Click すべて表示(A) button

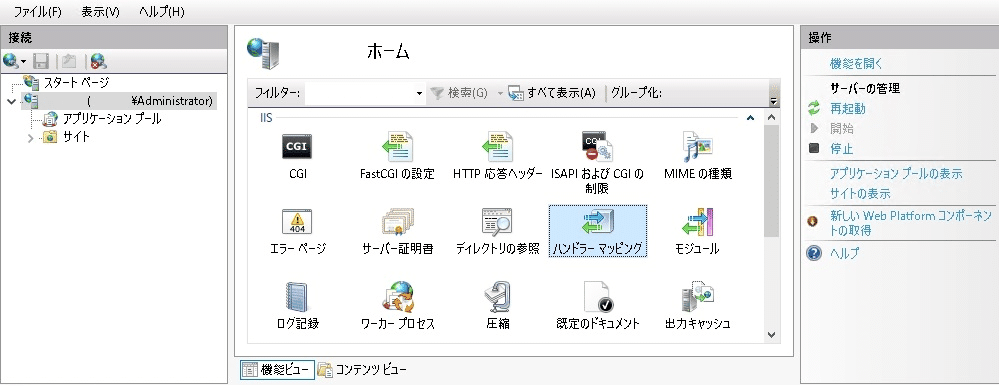(x=552, y=93)
